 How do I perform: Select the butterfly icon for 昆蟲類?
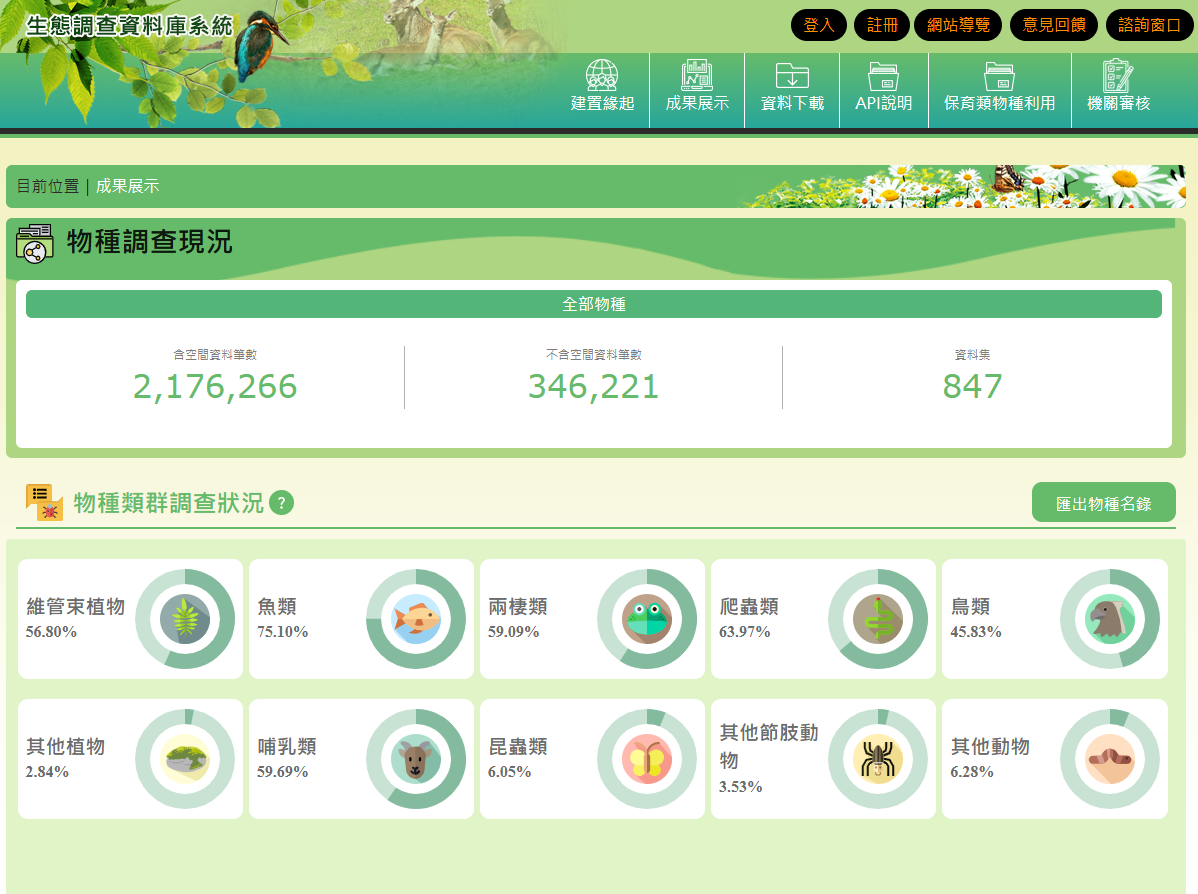(647, 759)
